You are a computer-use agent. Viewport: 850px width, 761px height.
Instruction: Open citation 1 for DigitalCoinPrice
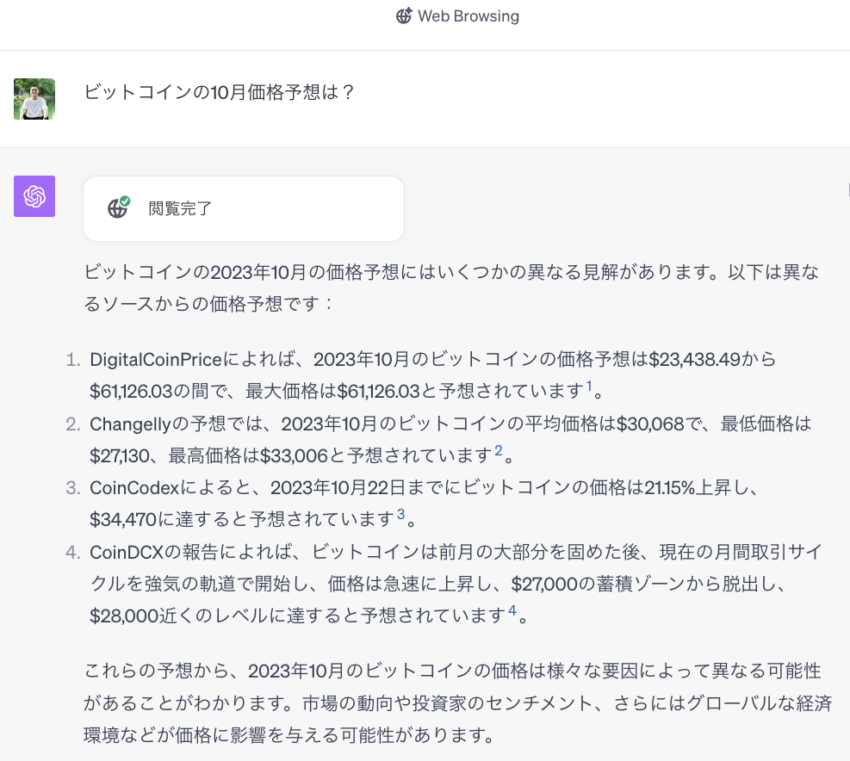(x=589, y=386)
